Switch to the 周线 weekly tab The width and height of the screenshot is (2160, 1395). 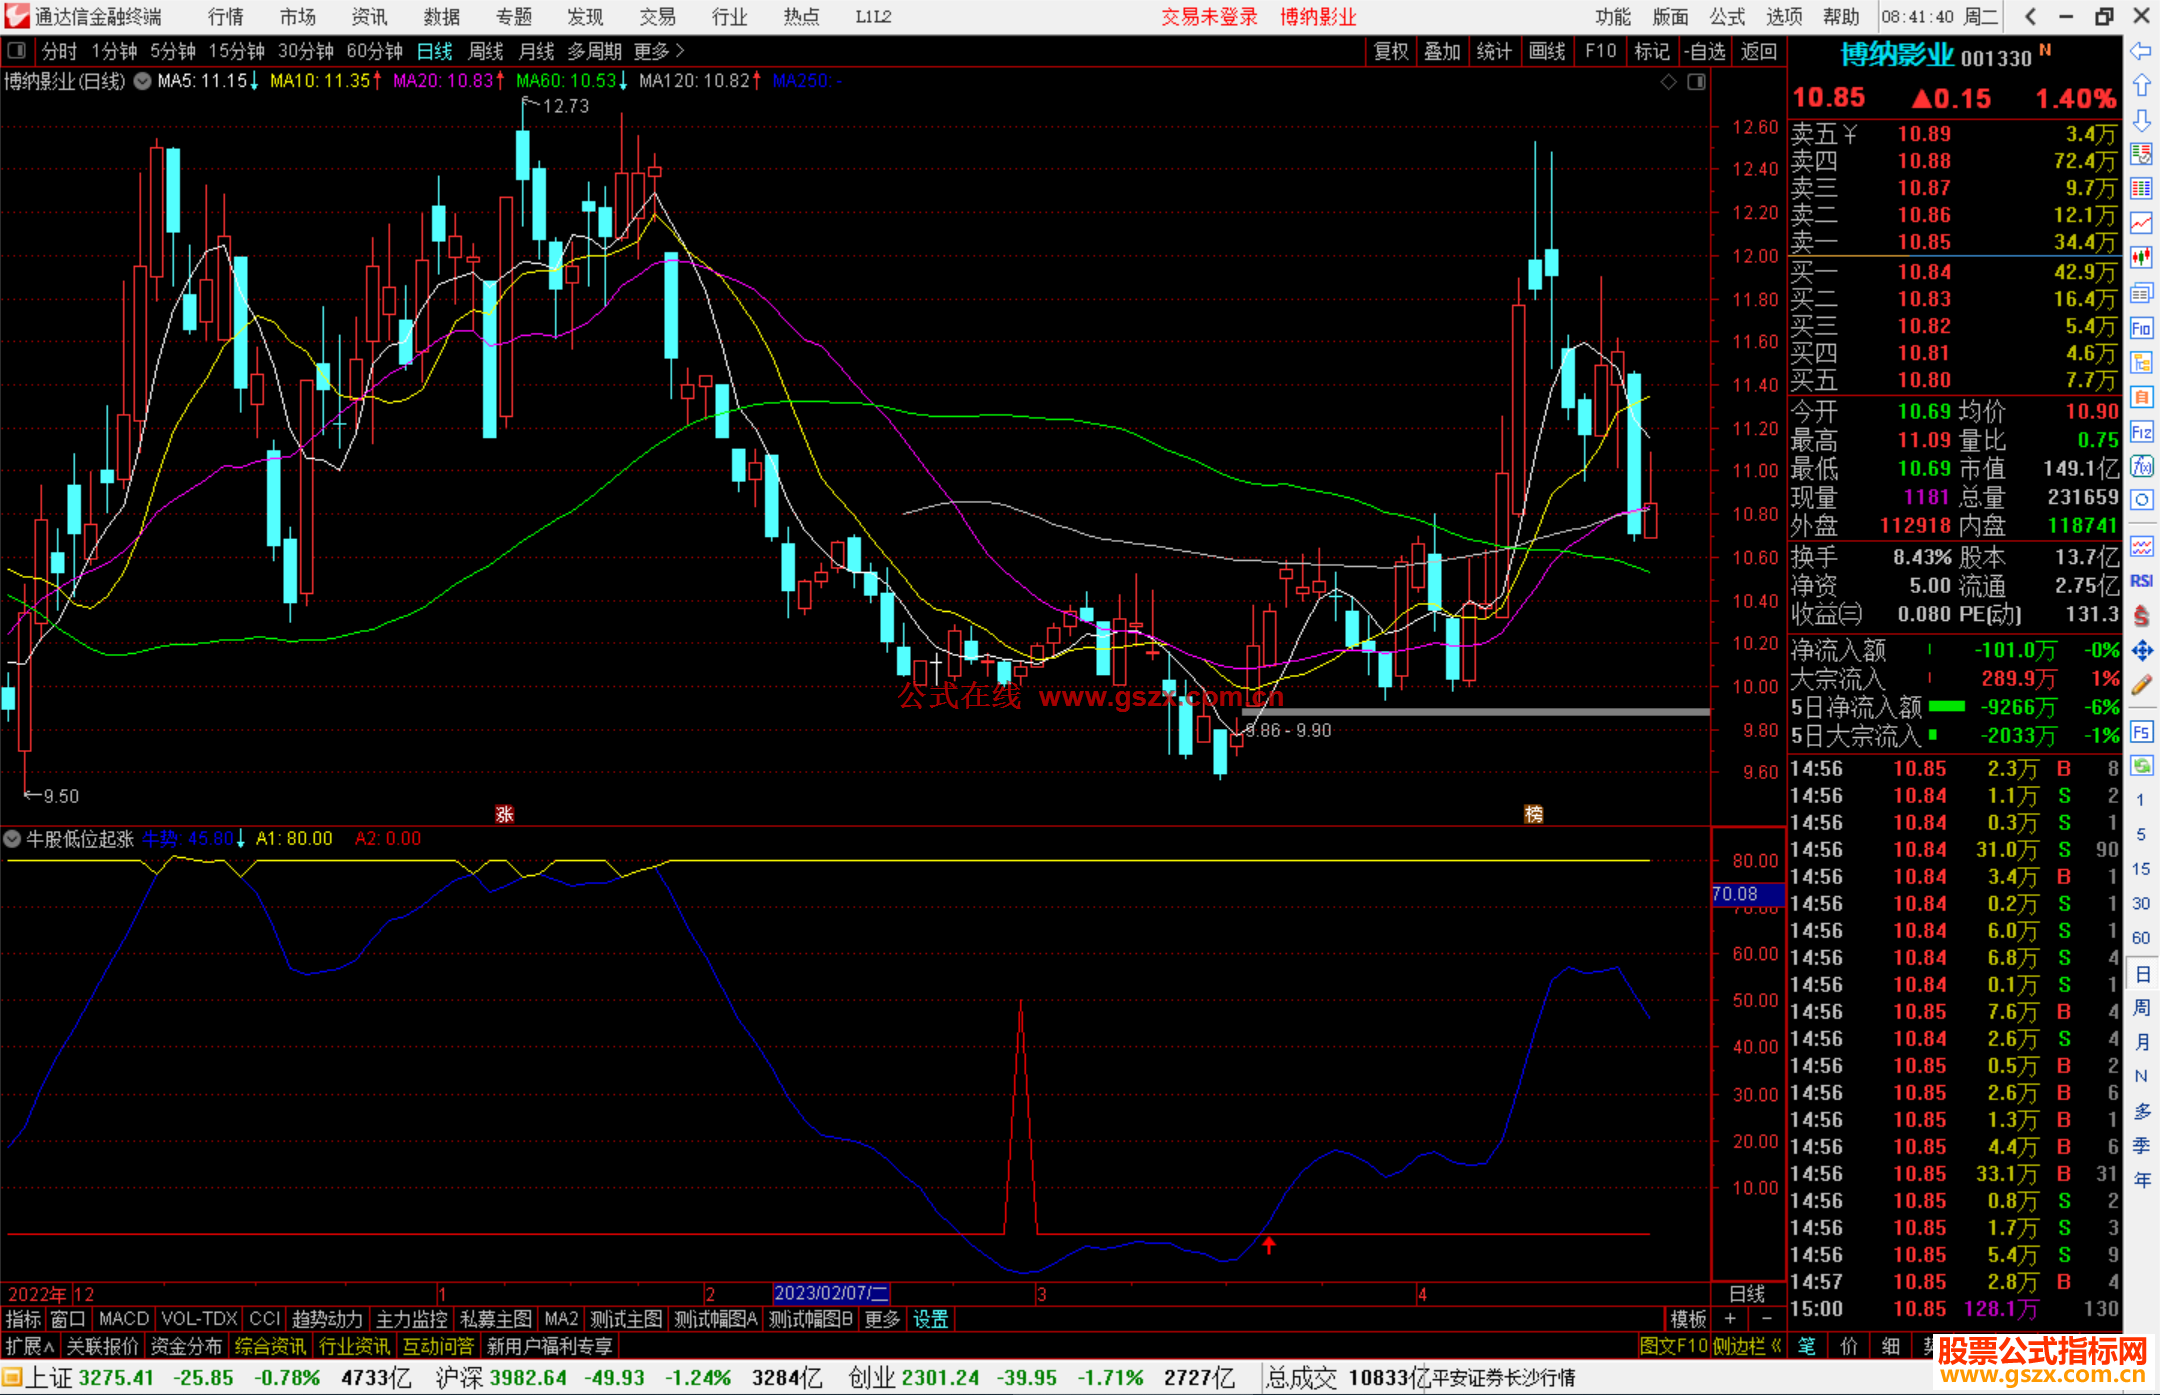(x=486, y=51)
